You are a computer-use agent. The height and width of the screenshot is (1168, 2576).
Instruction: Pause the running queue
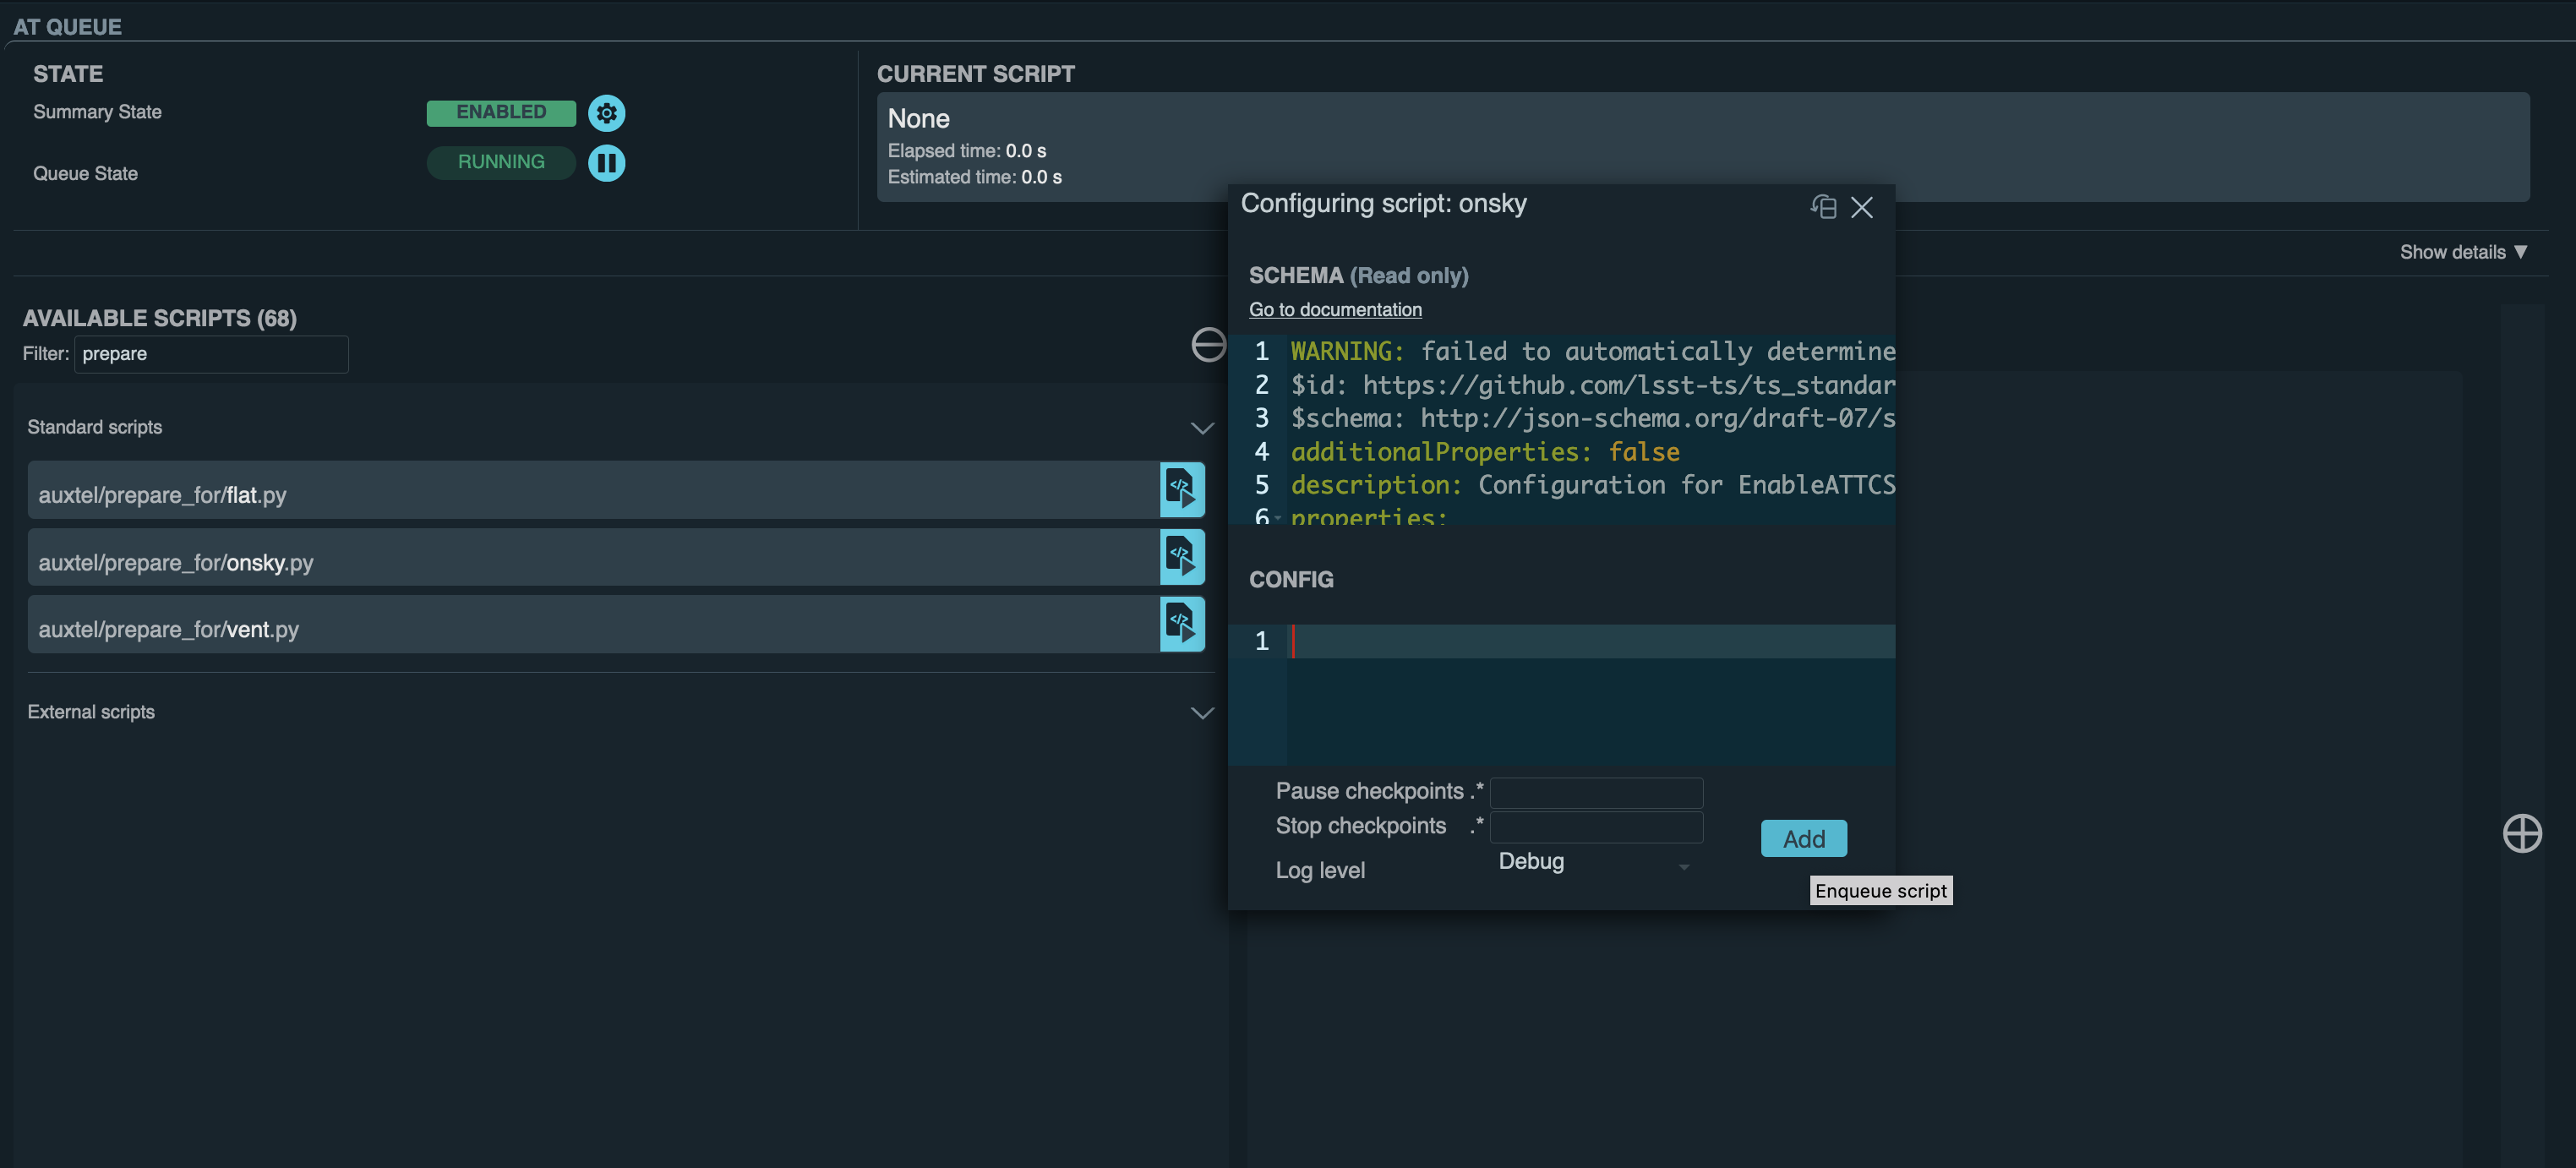click(606, 162)
